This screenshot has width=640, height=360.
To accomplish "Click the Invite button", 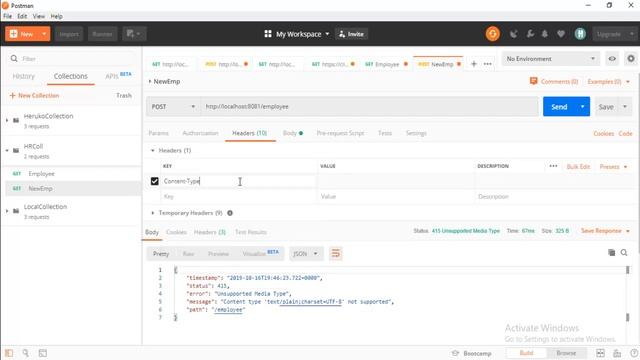I will point(351,34).
